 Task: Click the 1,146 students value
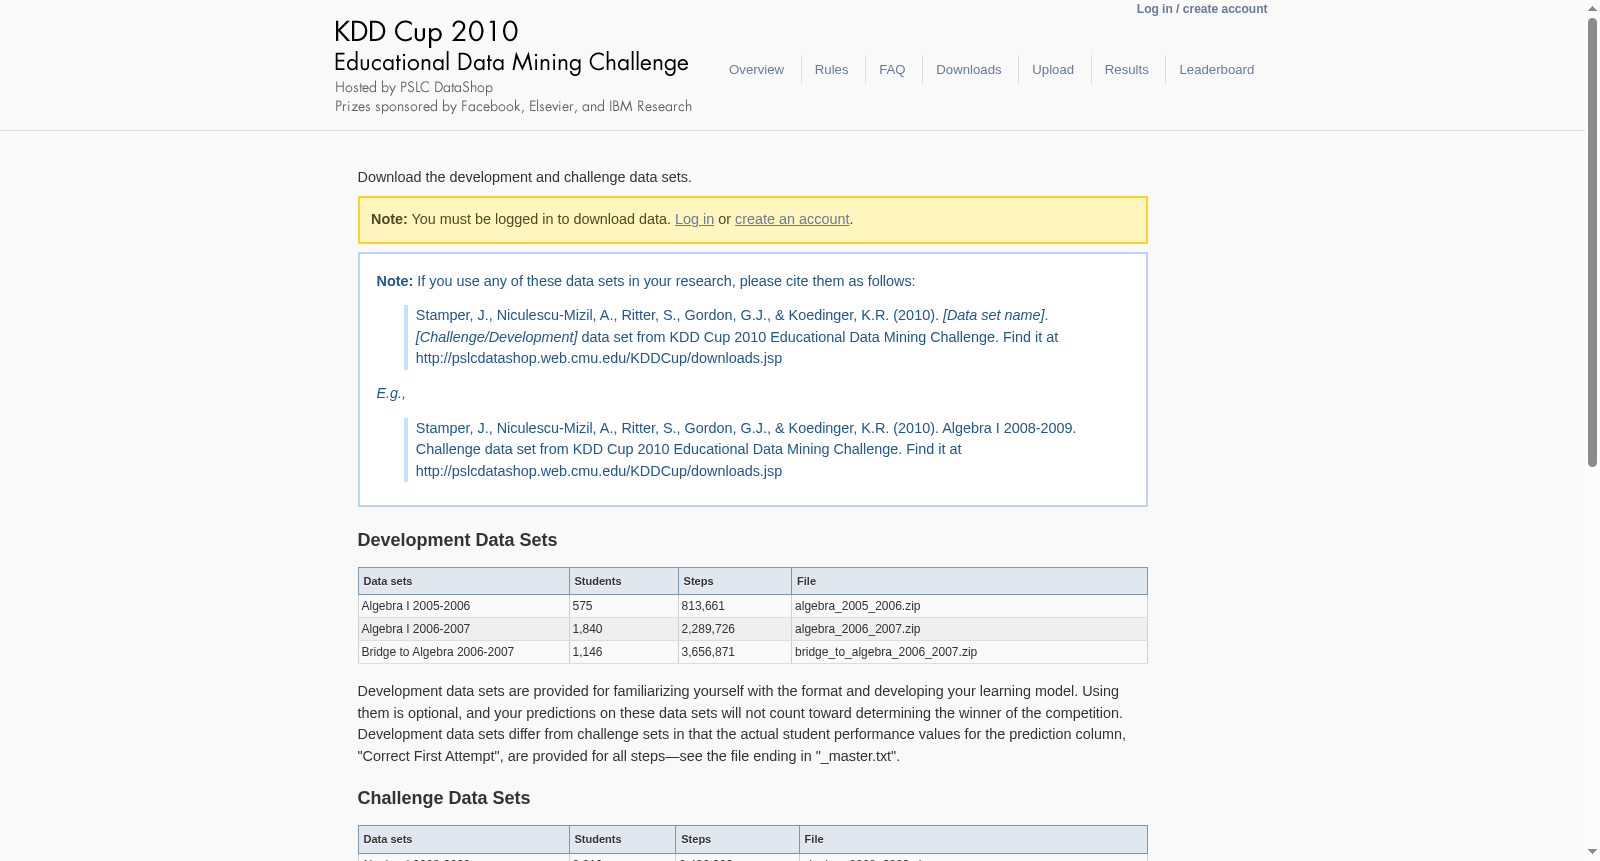pyautogui.click(x=587, y=652)
